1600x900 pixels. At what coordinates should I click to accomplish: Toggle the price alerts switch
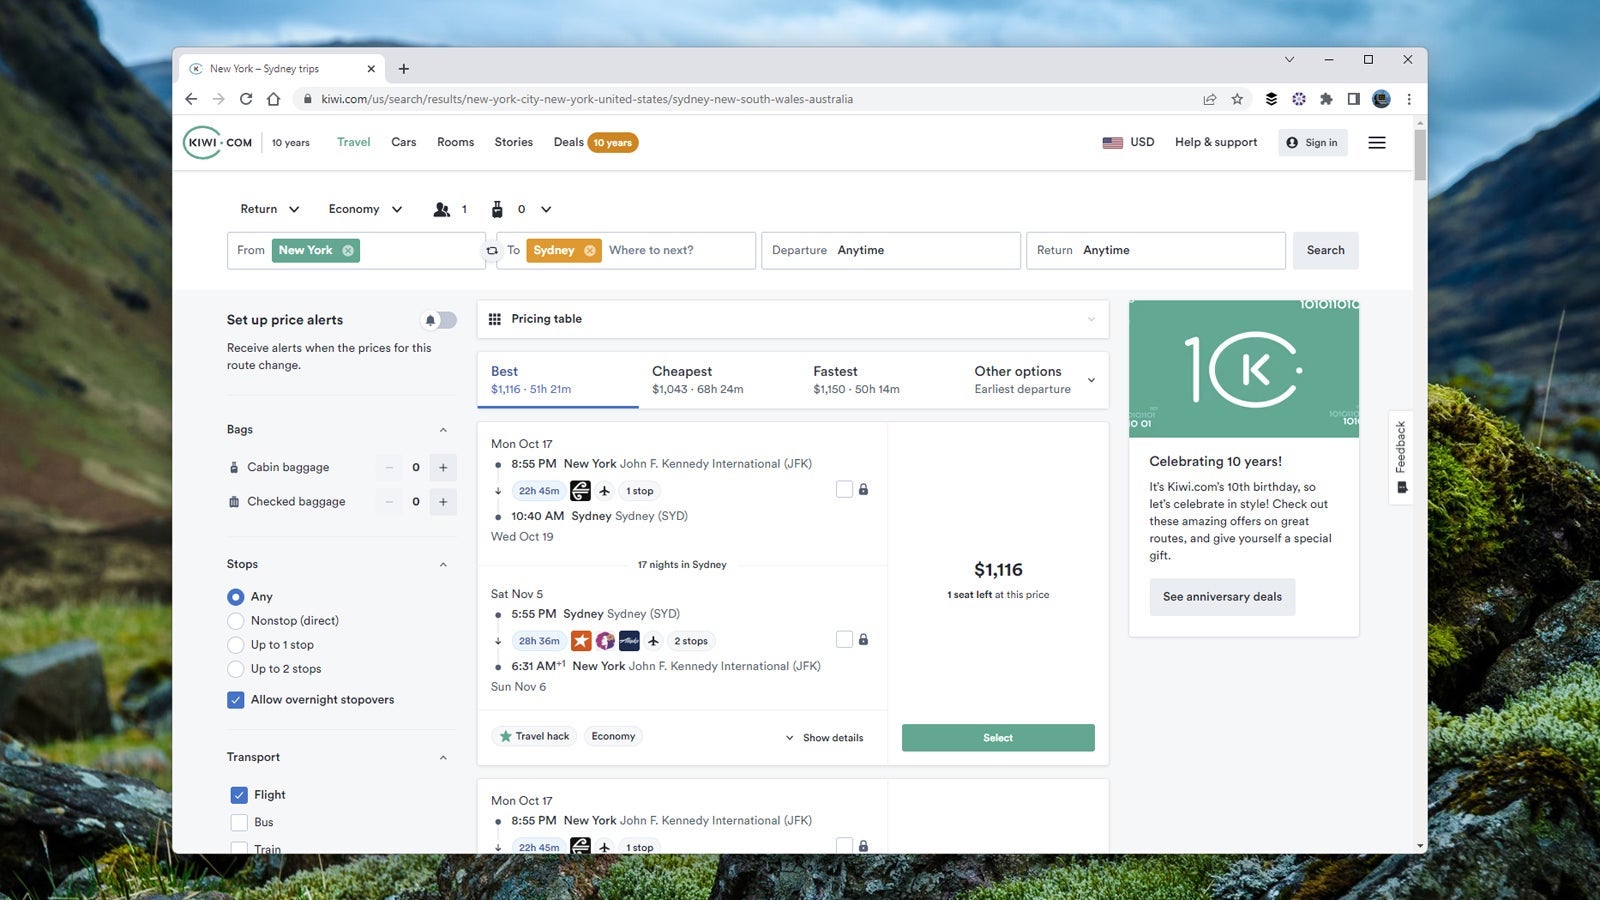[x=440, y=320]
